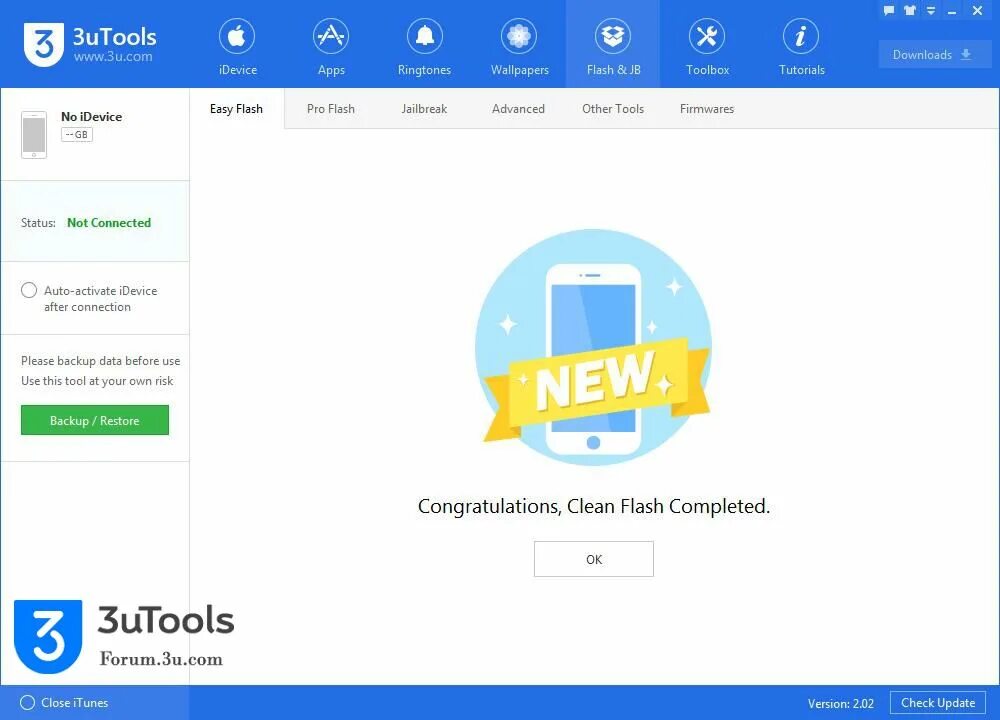Viewport: 1000px width, 720px height.
Task: Click the Version: 2.02 status text
Action: [x=841, y=703]
